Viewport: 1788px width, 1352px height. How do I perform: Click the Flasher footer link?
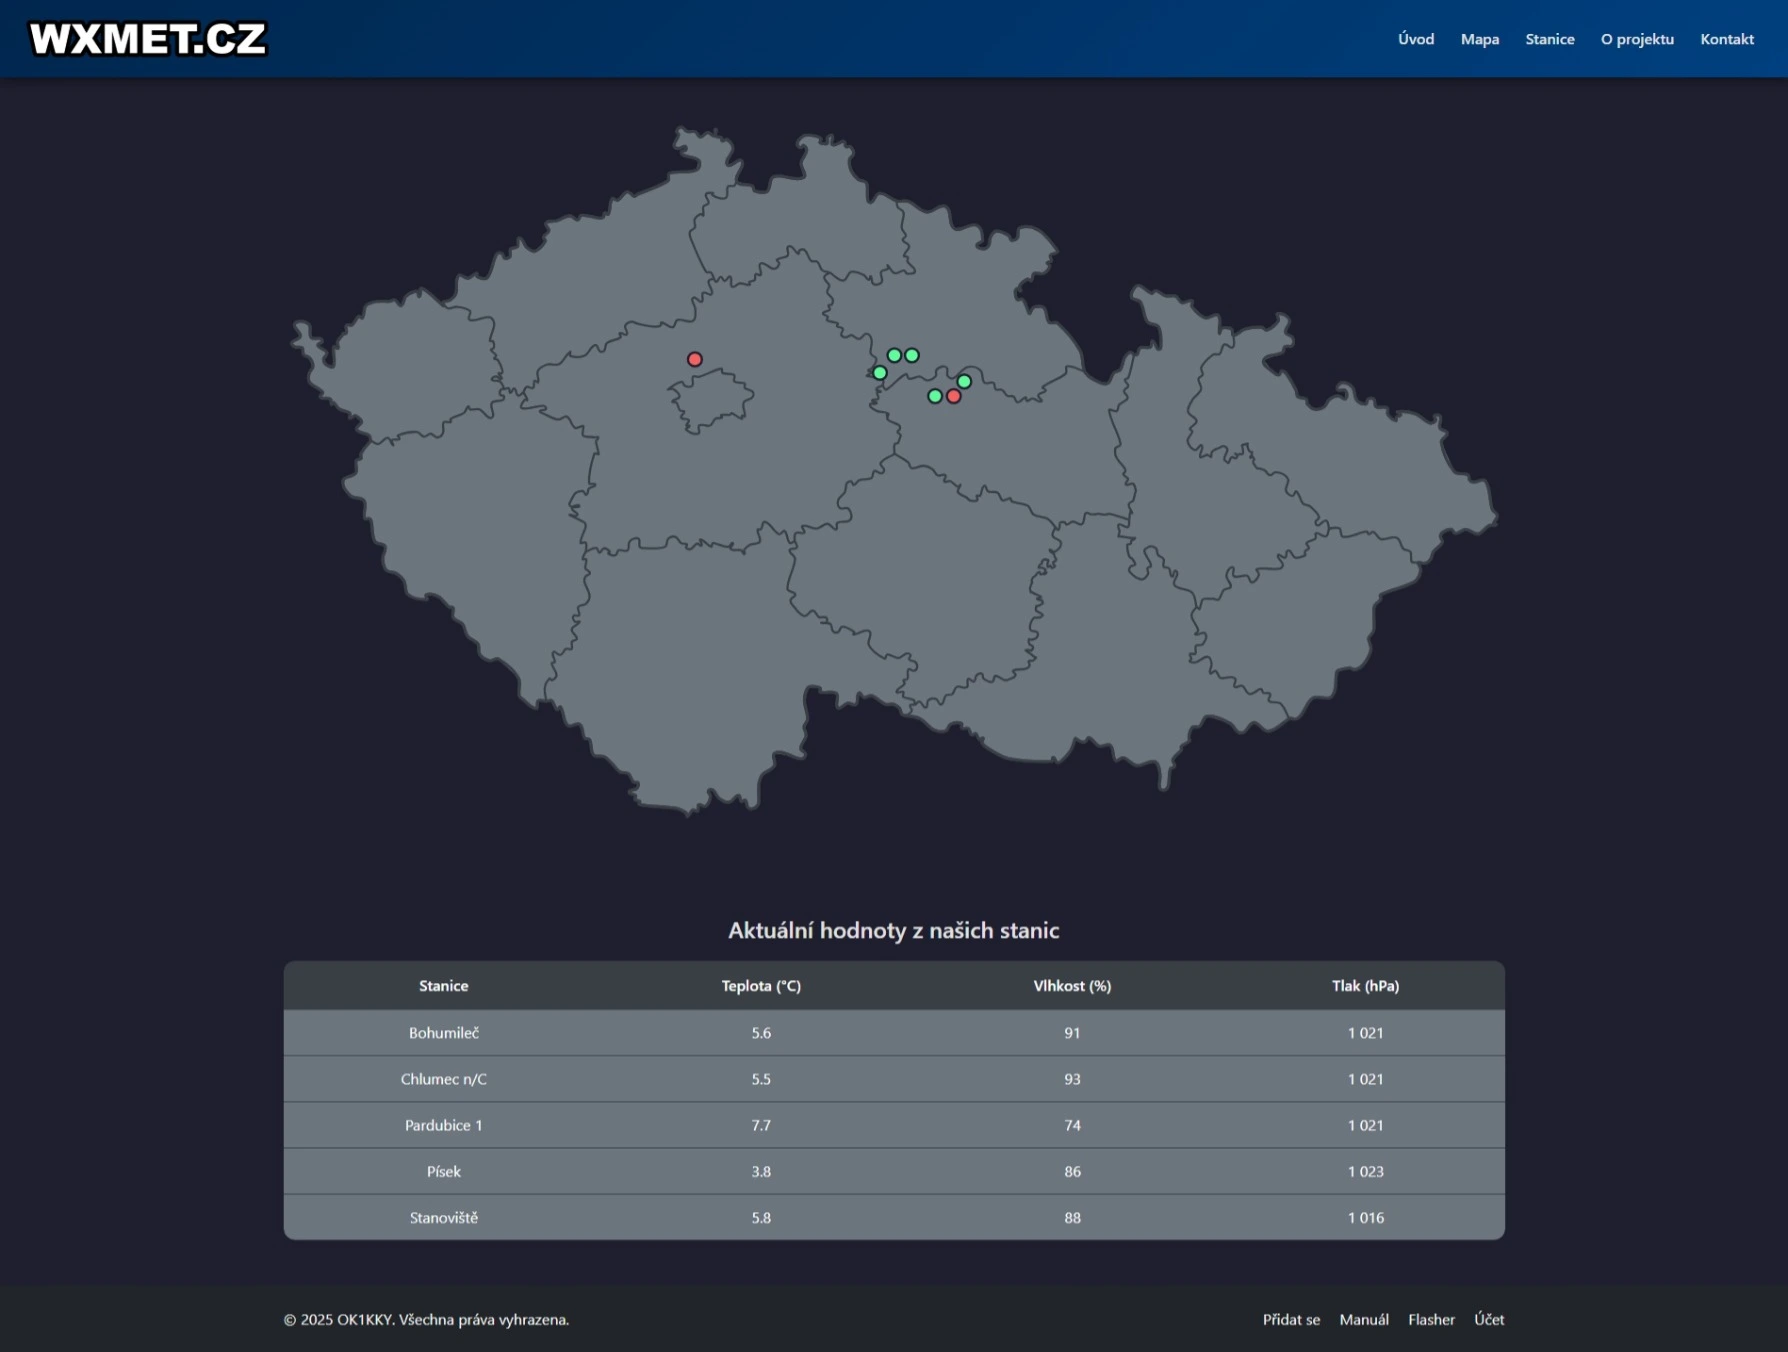click(x=1432, y=1319)
